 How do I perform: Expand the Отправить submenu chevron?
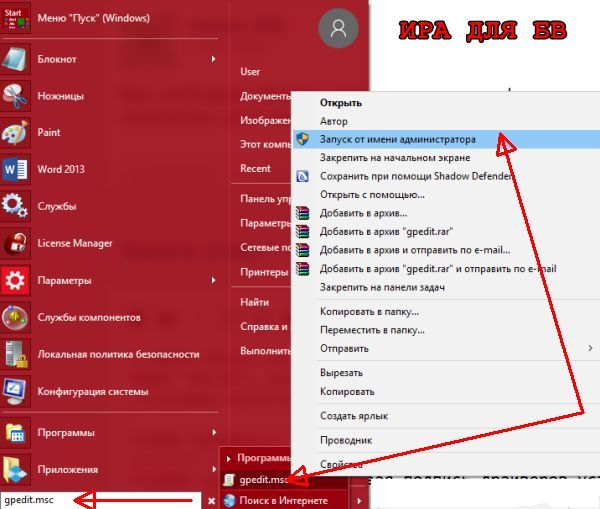point(590,348)
